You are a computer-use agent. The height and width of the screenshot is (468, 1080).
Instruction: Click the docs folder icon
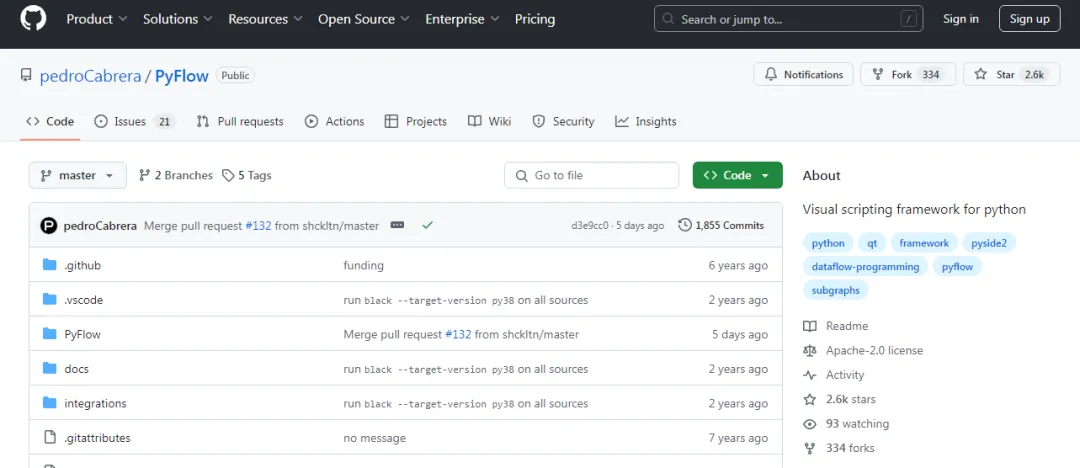click(x=49, y=369)
